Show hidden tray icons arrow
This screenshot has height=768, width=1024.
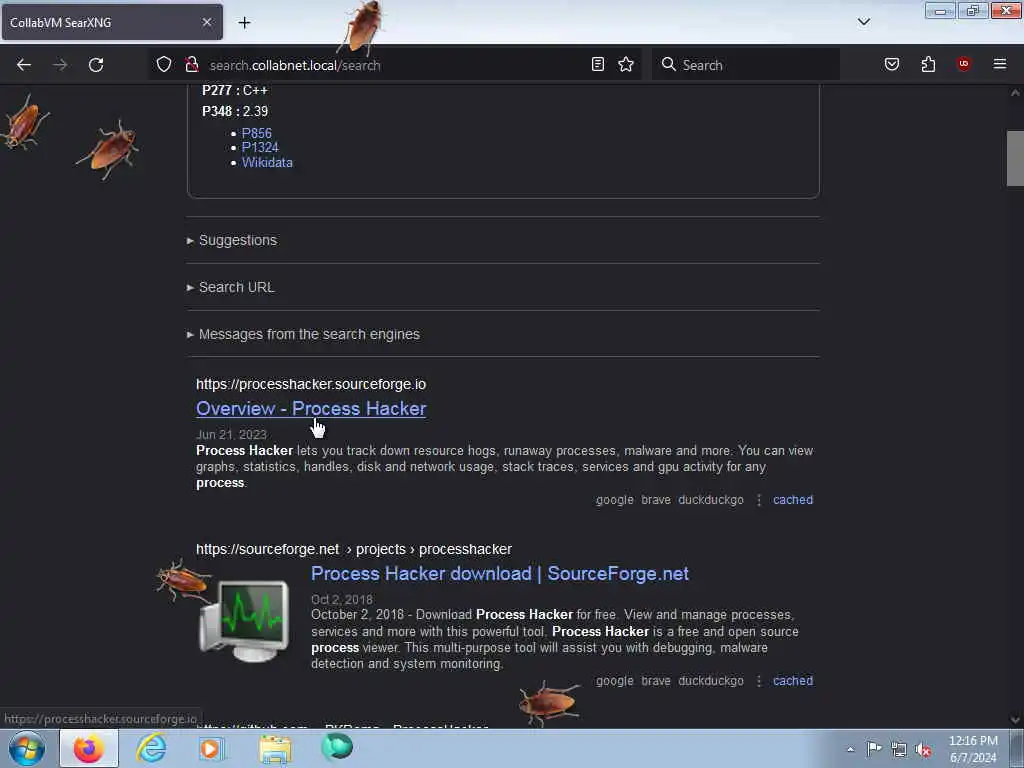click(850, 749)
